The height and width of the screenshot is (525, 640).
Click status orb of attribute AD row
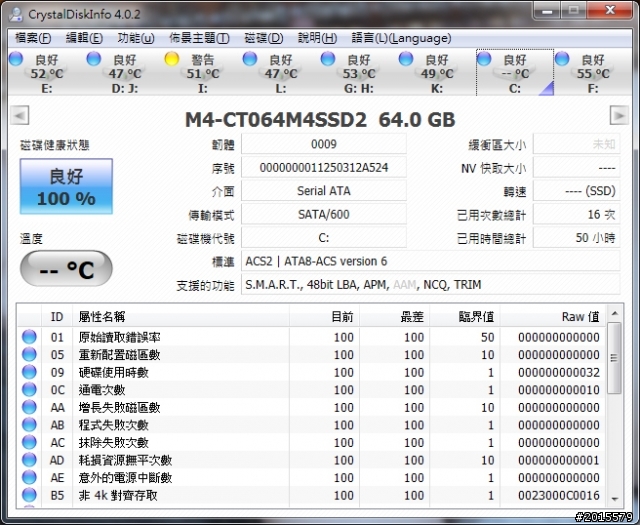coord(29,460)
